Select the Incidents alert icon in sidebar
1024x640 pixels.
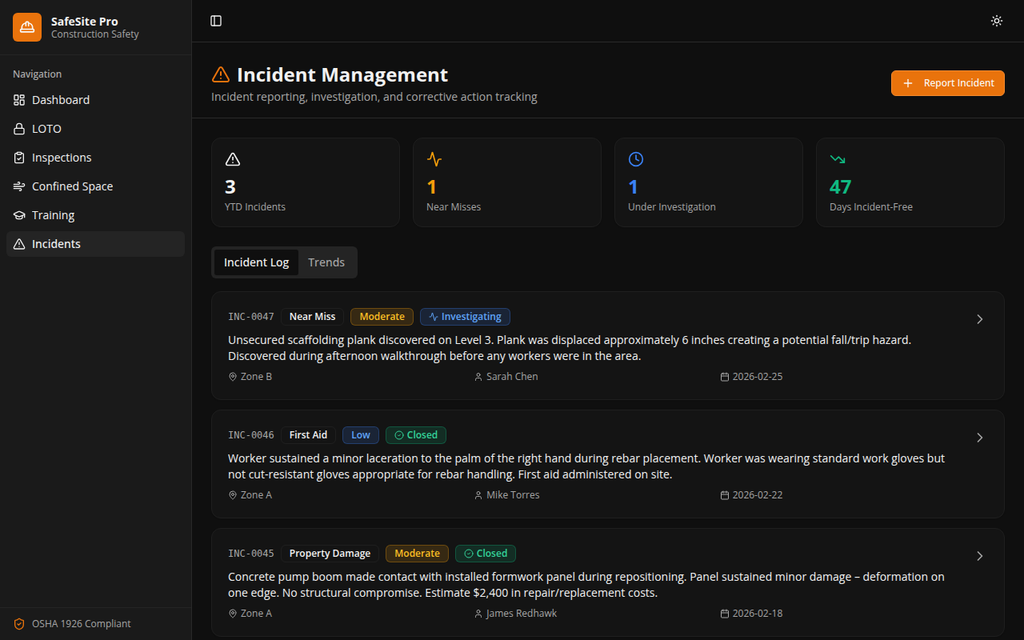pyautogui.click(x=22, y=243)
